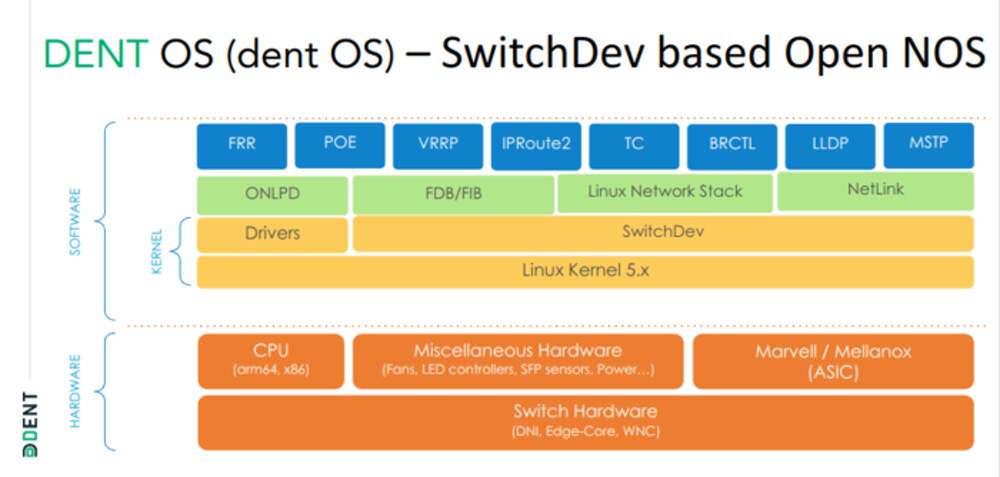Select the FDB/FIB green box
The image size is (1000, 477).
click(453, 192)
